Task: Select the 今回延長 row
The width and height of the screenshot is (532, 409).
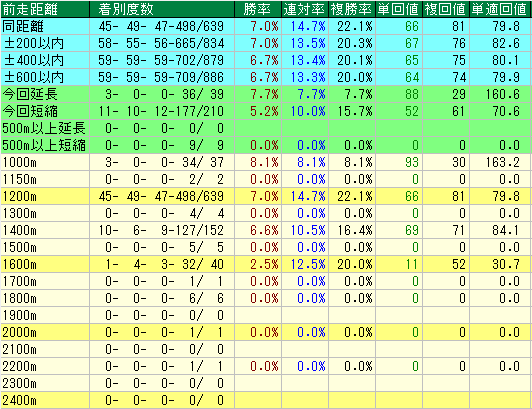Action: pyautogui.click(x=266, y=94)
